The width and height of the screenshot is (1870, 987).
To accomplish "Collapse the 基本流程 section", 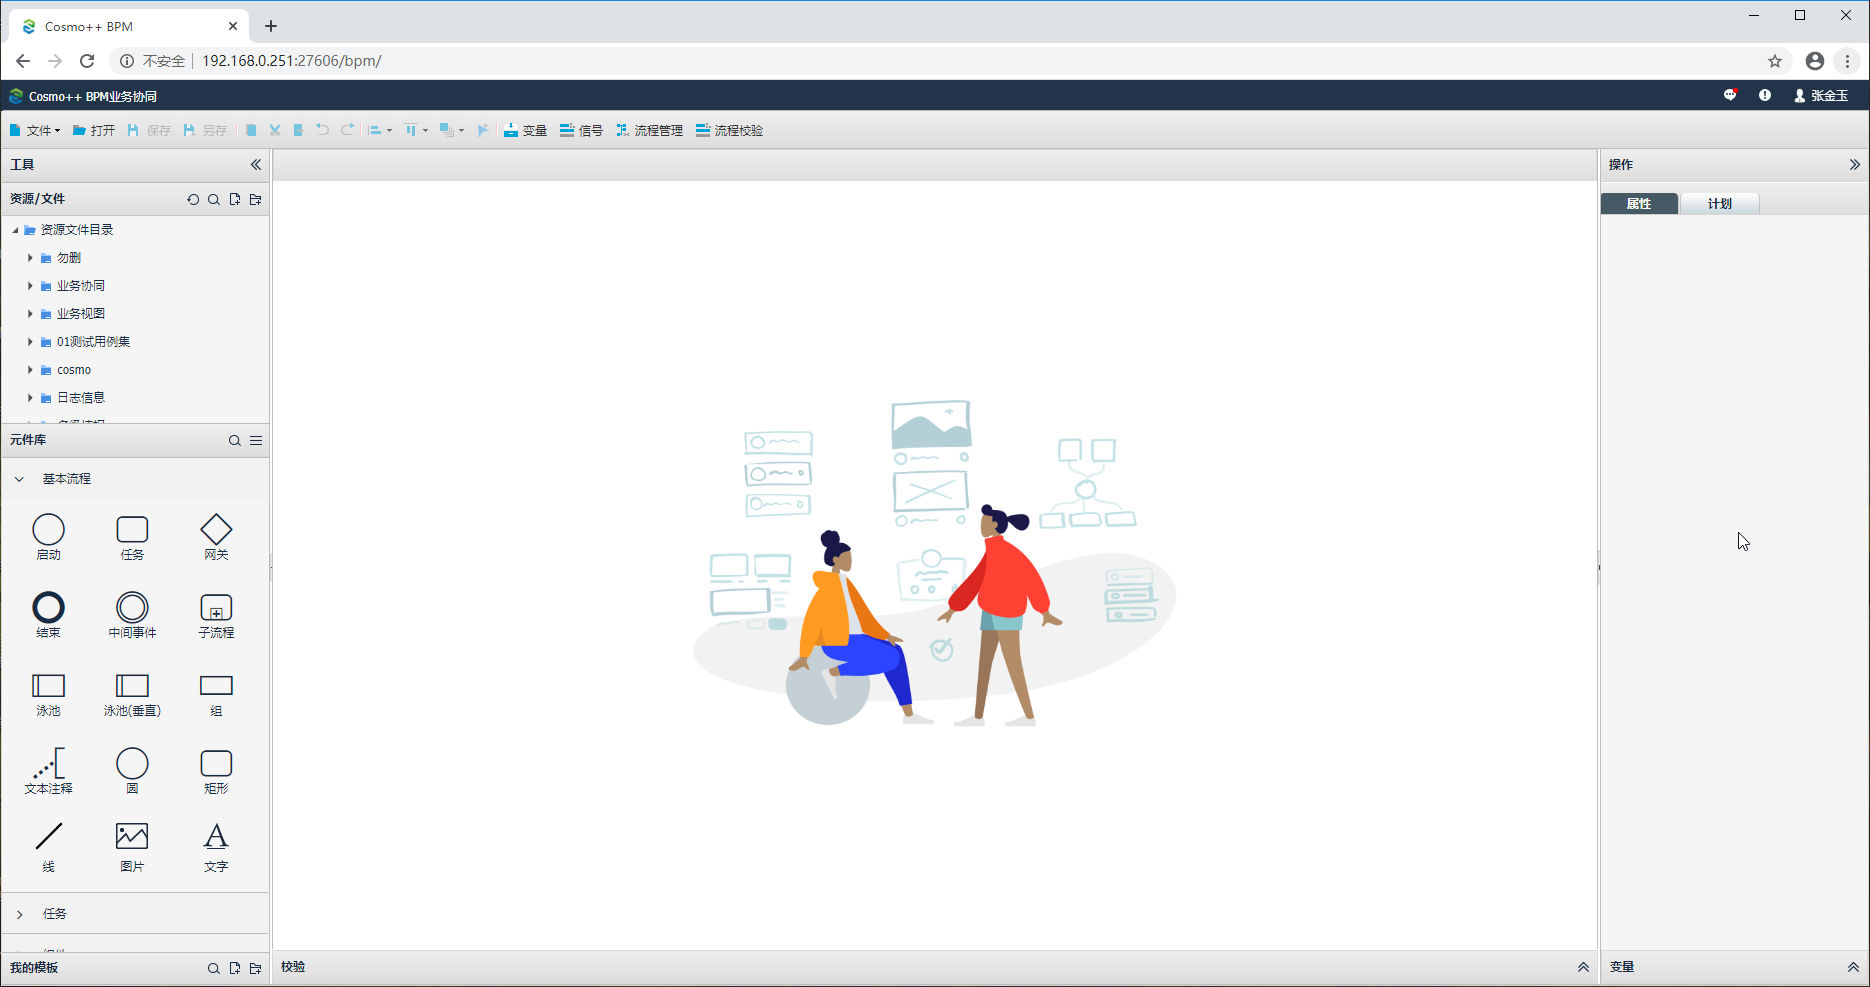I will coord(19,479).
